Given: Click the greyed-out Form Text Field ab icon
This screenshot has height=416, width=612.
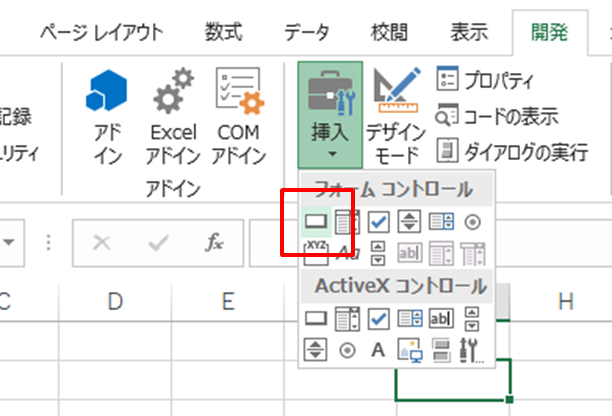Looking at the screenshot, I should (x=409, y=253).
